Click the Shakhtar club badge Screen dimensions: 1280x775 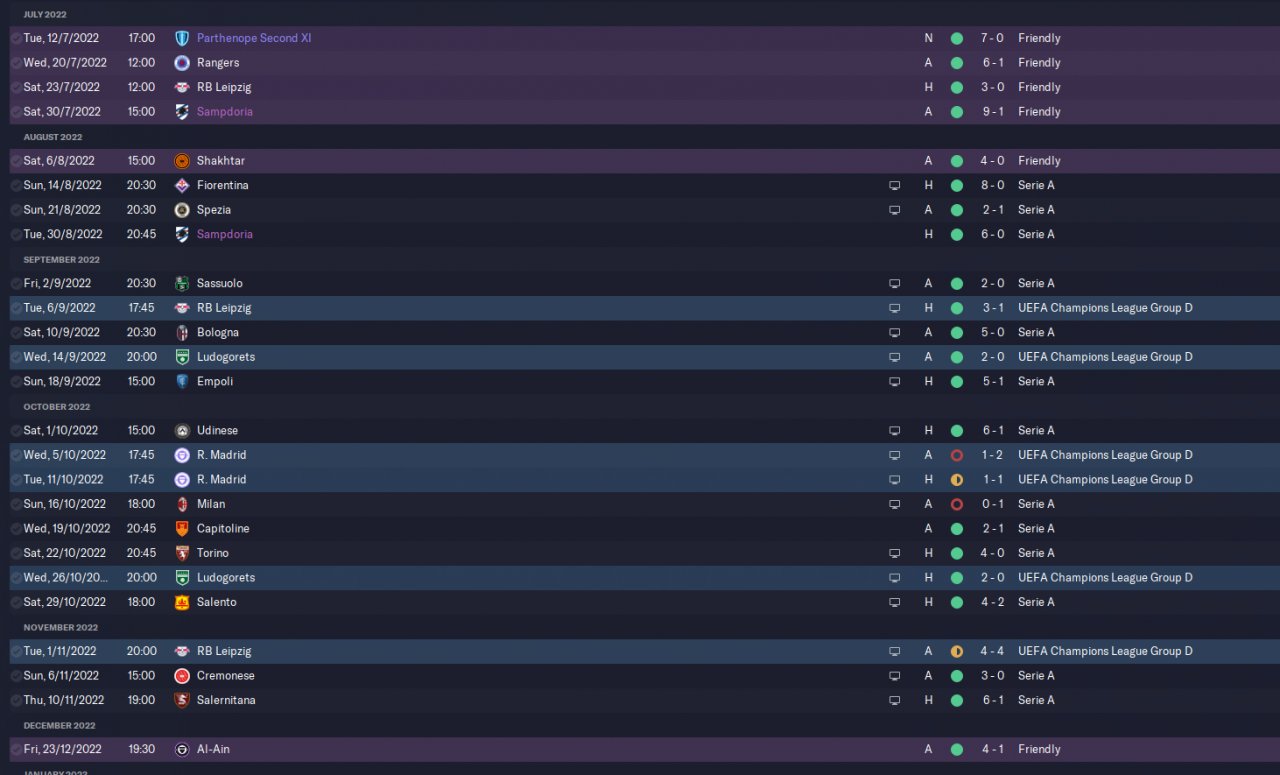tap(182, 161)
